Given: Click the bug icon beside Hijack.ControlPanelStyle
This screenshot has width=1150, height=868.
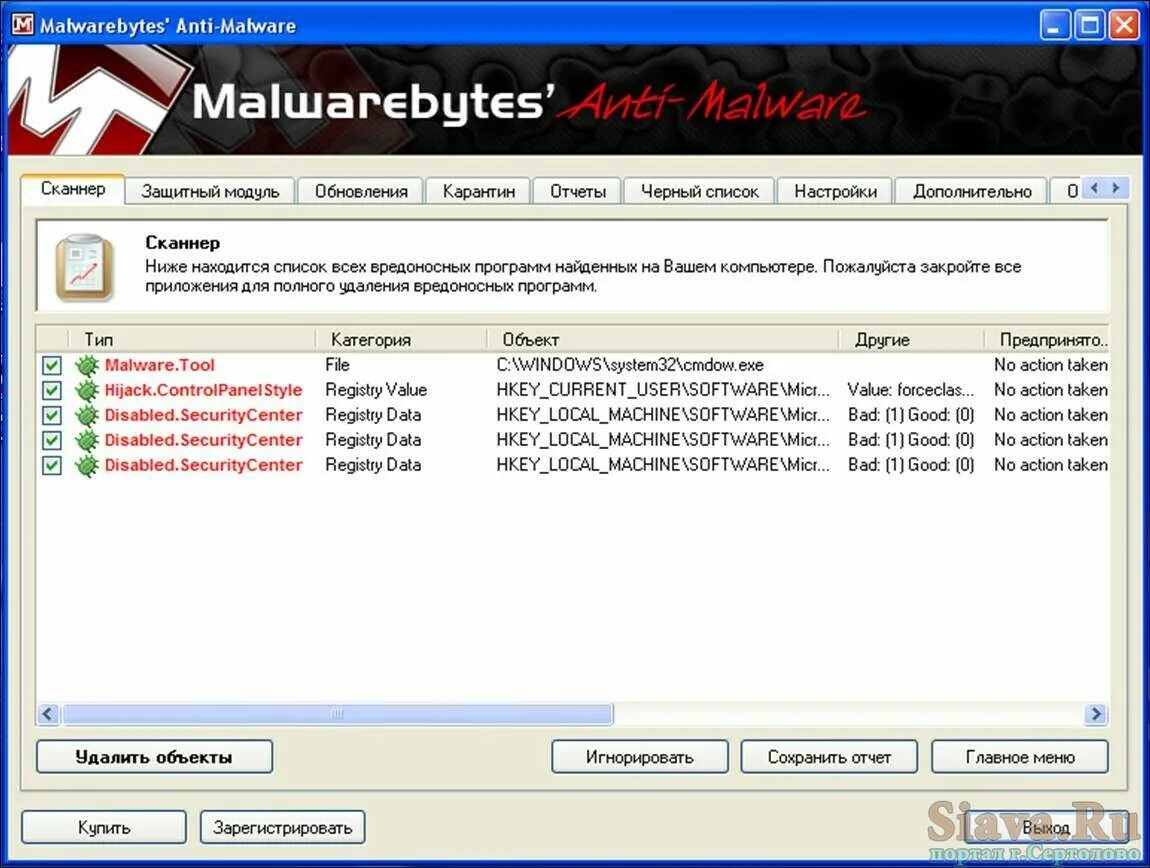Looking at the screenshot, I should [87, 390].
